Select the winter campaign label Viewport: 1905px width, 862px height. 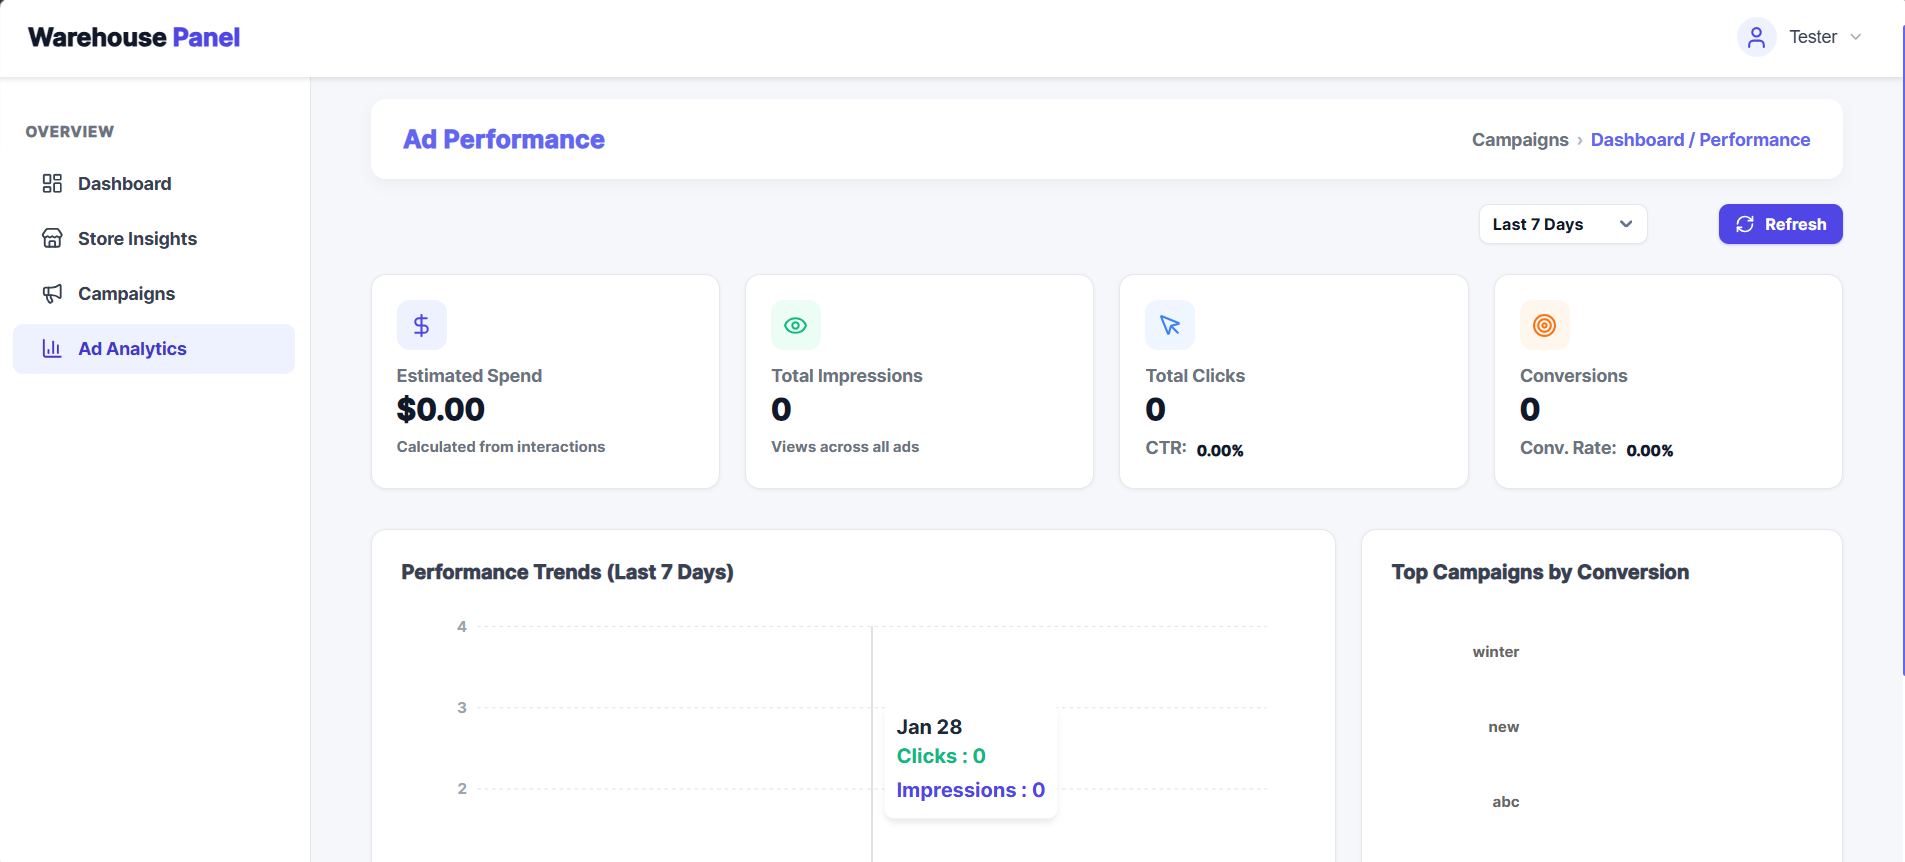pos(1495,652)
